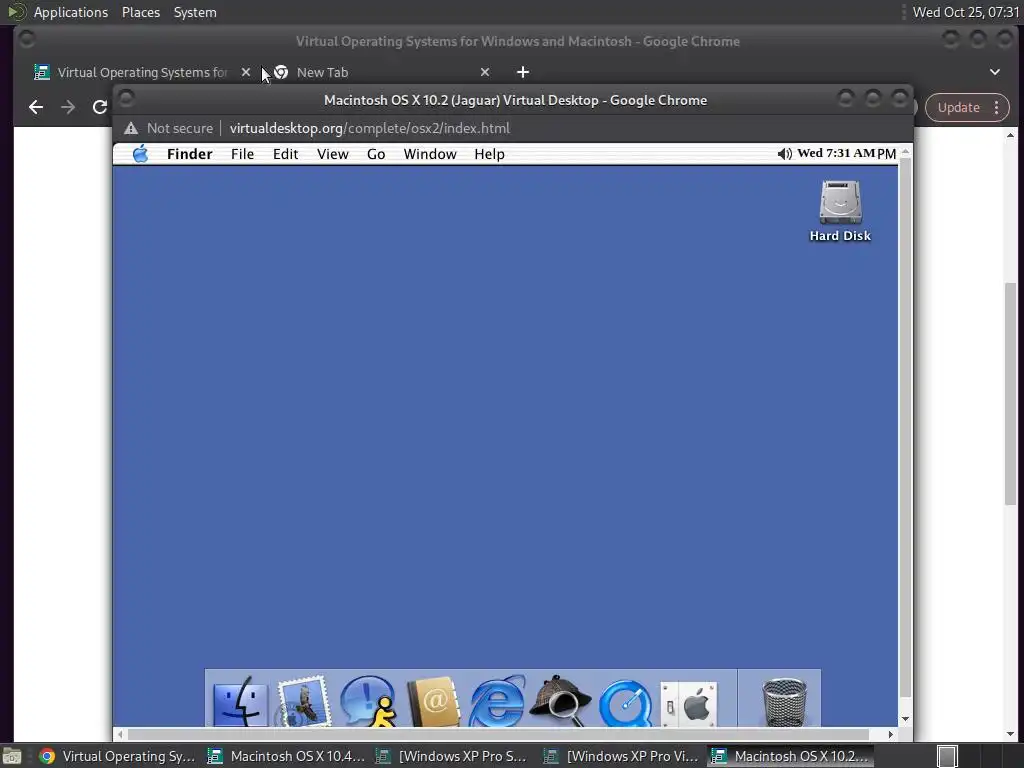Click the main Chrome window vertical scrollbar thumb

1010,394
